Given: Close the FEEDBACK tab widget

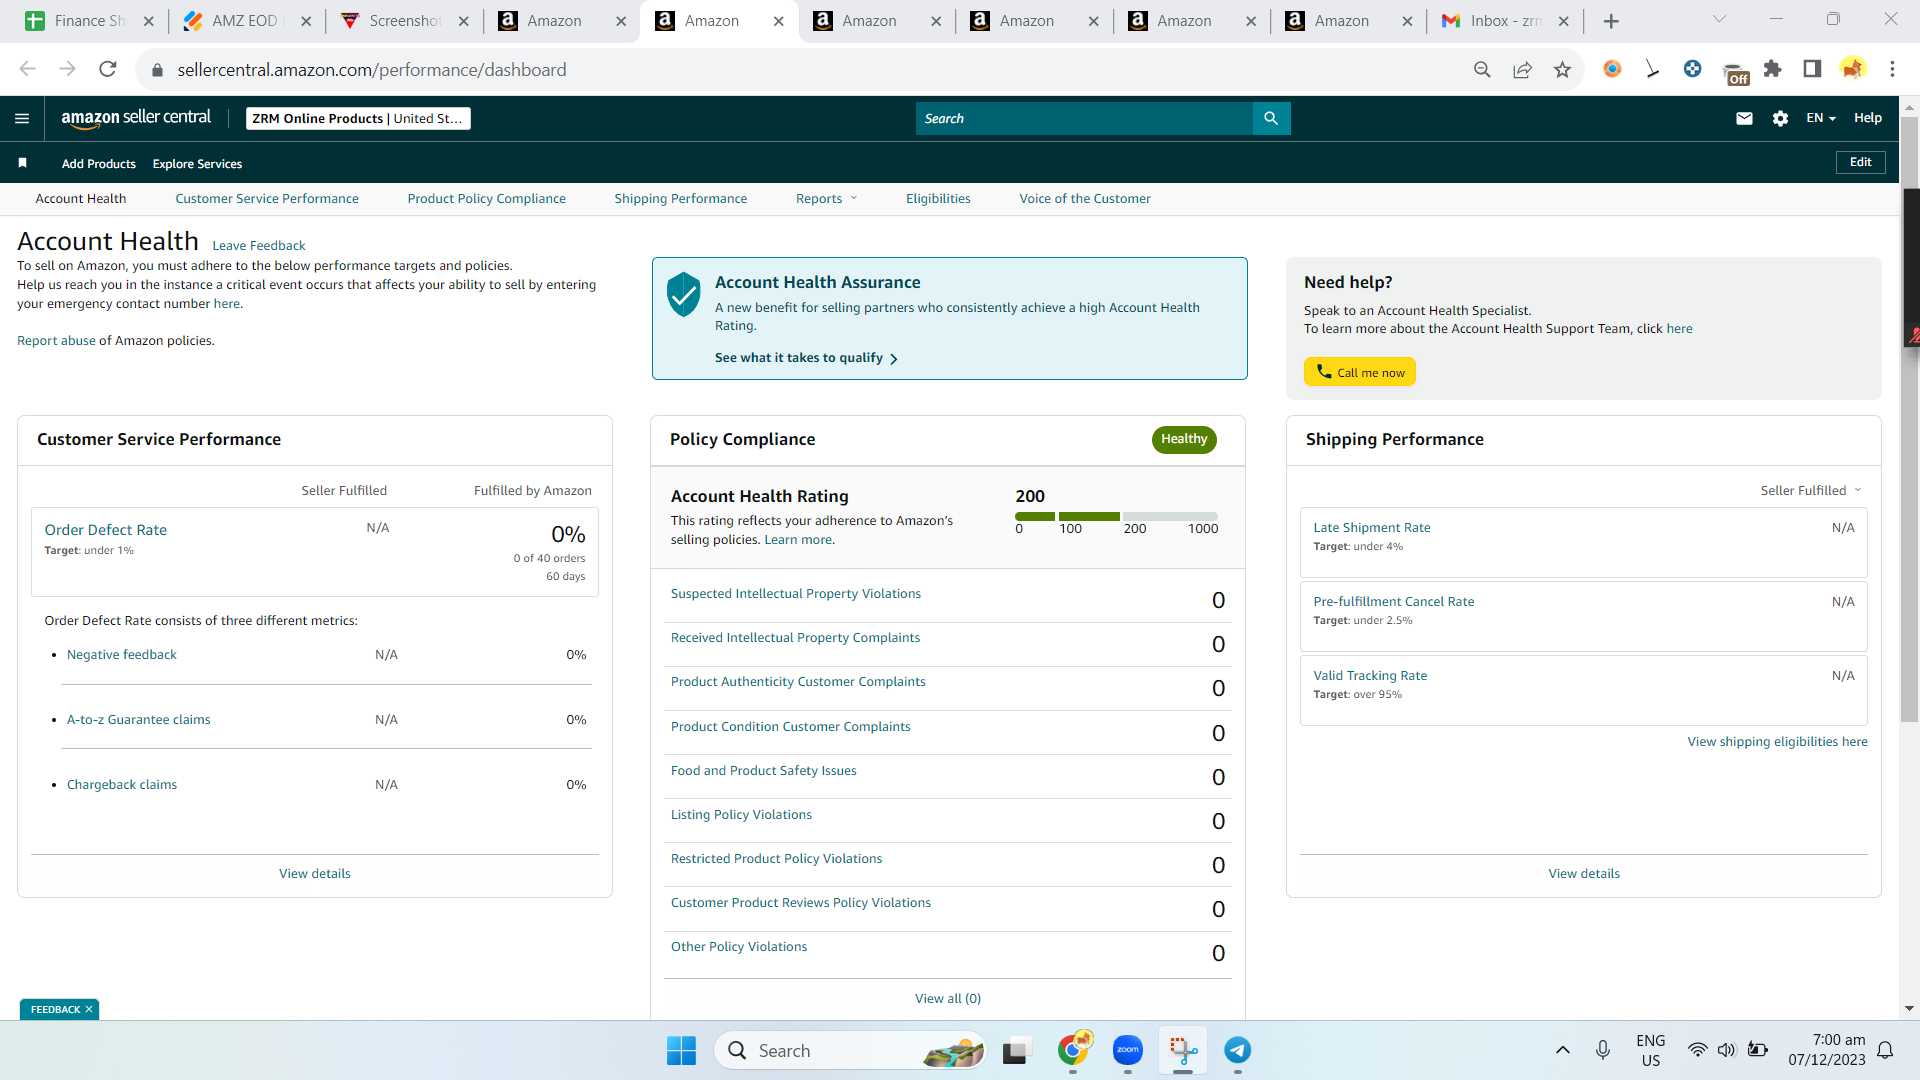Looking at the screenshot, I should (89, 1009).
